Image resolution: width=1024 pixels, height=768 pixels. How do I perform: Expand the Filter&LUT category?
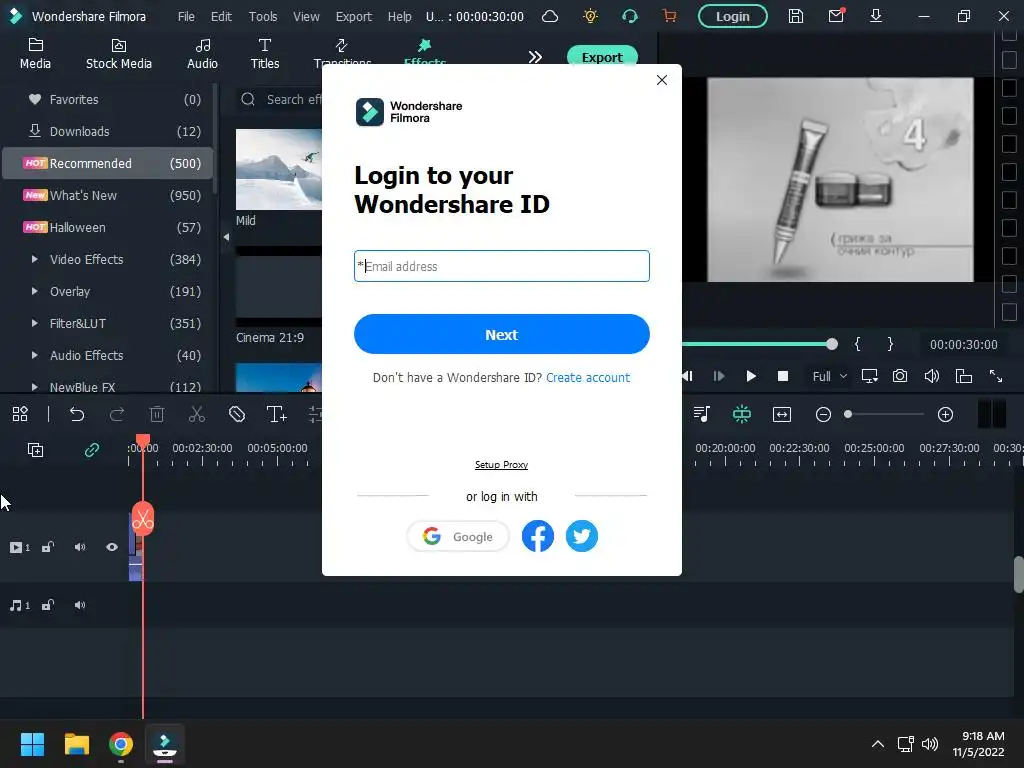[35, 323]
